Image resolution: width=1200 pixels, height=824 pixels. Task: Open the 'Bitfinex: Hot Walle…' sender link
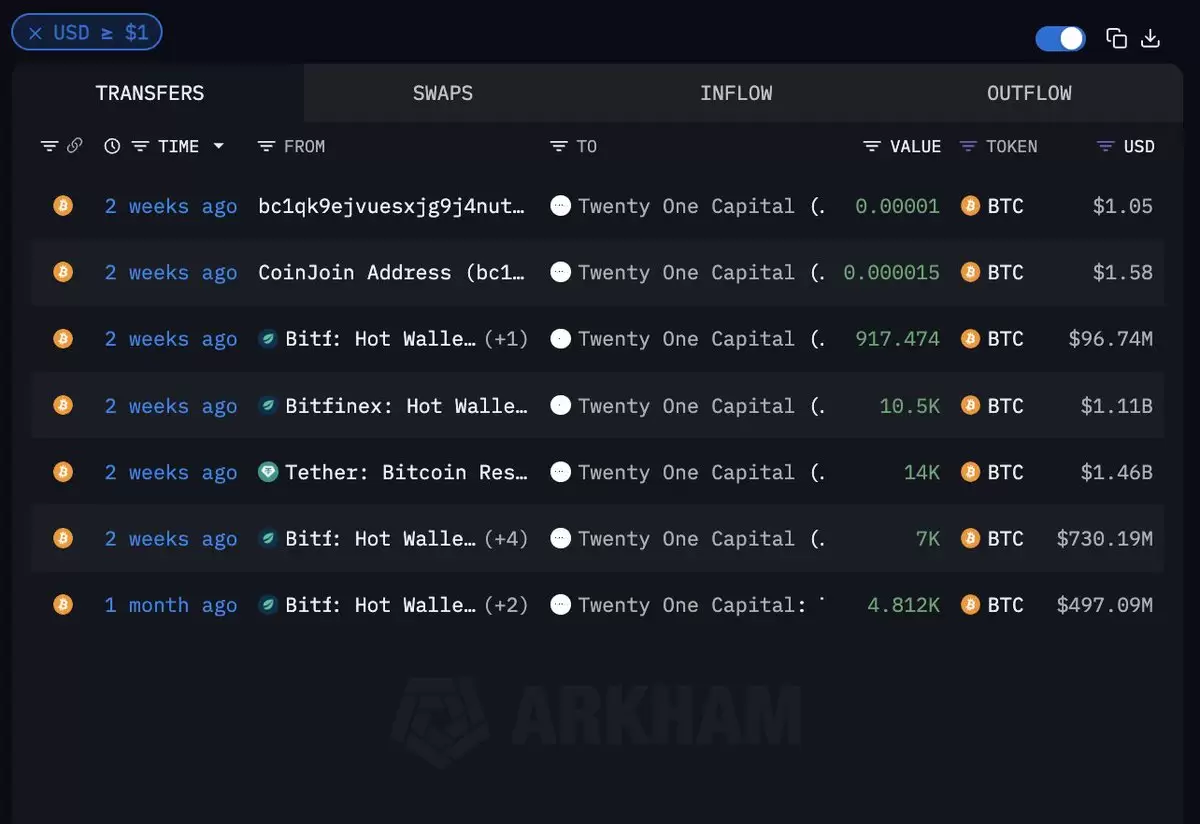pos(406,405)
